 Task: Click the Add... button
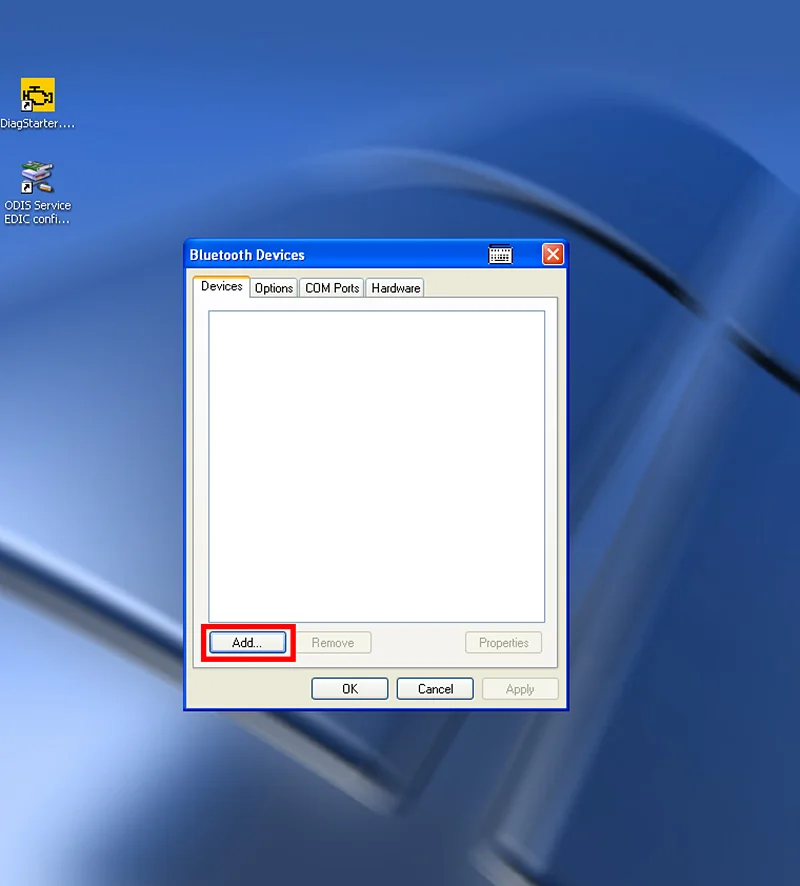[247, 642]
